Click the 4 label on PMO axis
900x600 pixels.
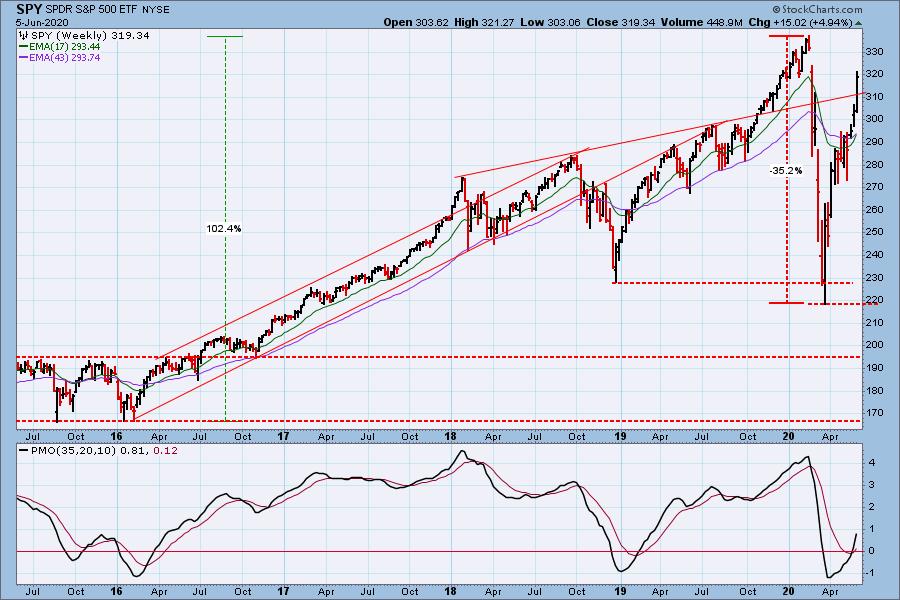click(871, 462)
